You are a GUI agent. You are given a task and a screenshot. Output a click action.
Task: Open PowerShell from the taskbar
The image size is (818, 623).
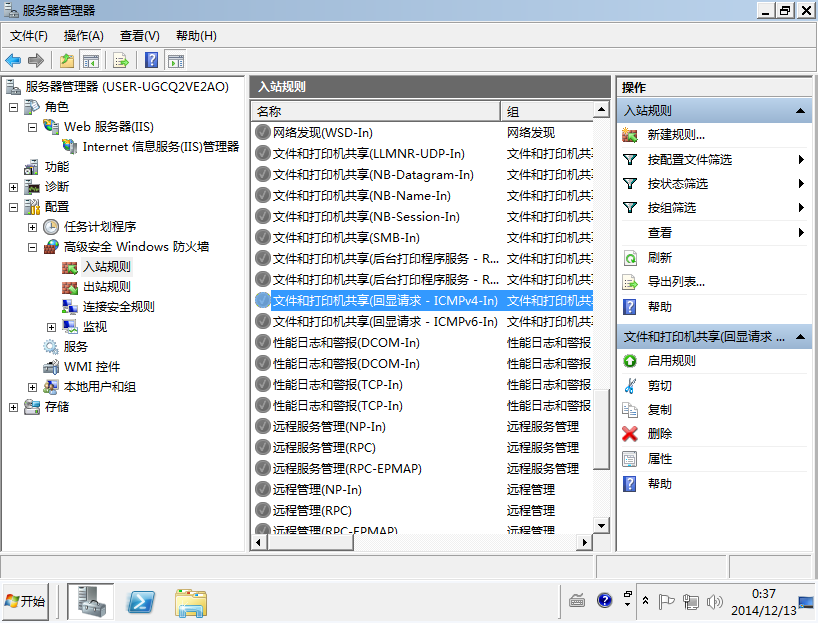141,602
